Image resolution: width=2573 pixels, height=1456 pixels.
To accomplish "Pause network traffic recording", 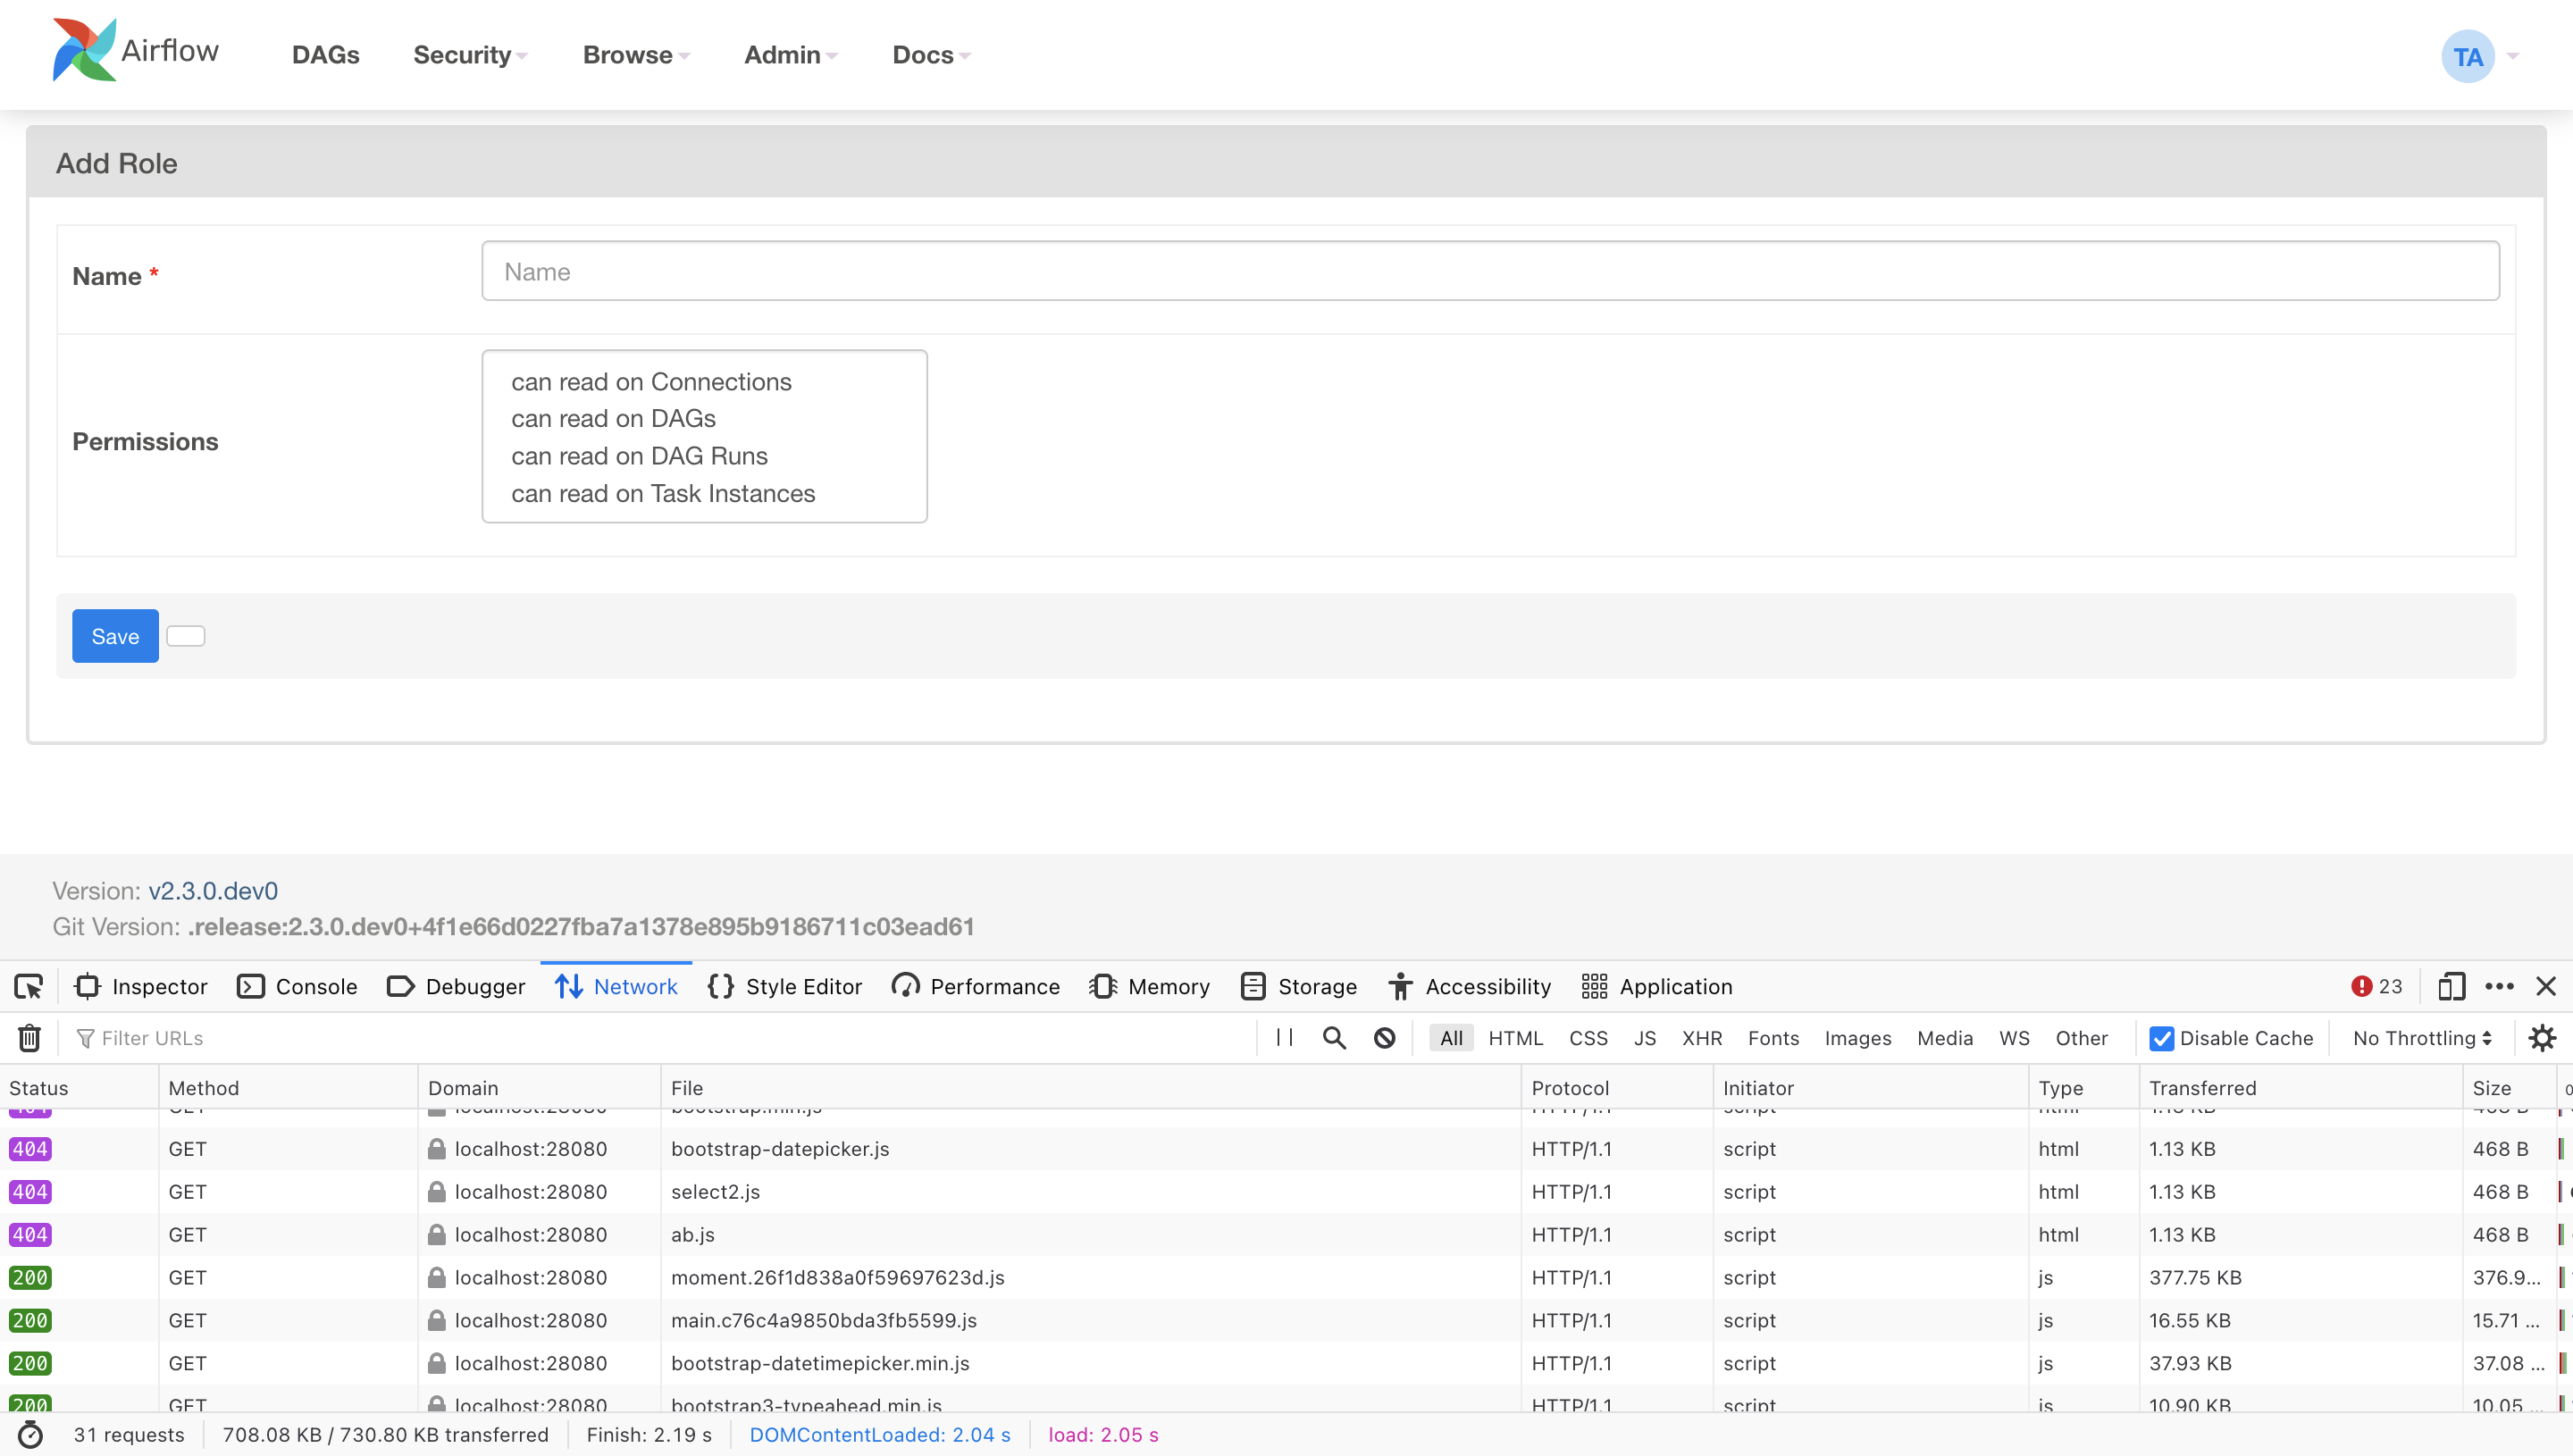I will tap(1284, 1037).
